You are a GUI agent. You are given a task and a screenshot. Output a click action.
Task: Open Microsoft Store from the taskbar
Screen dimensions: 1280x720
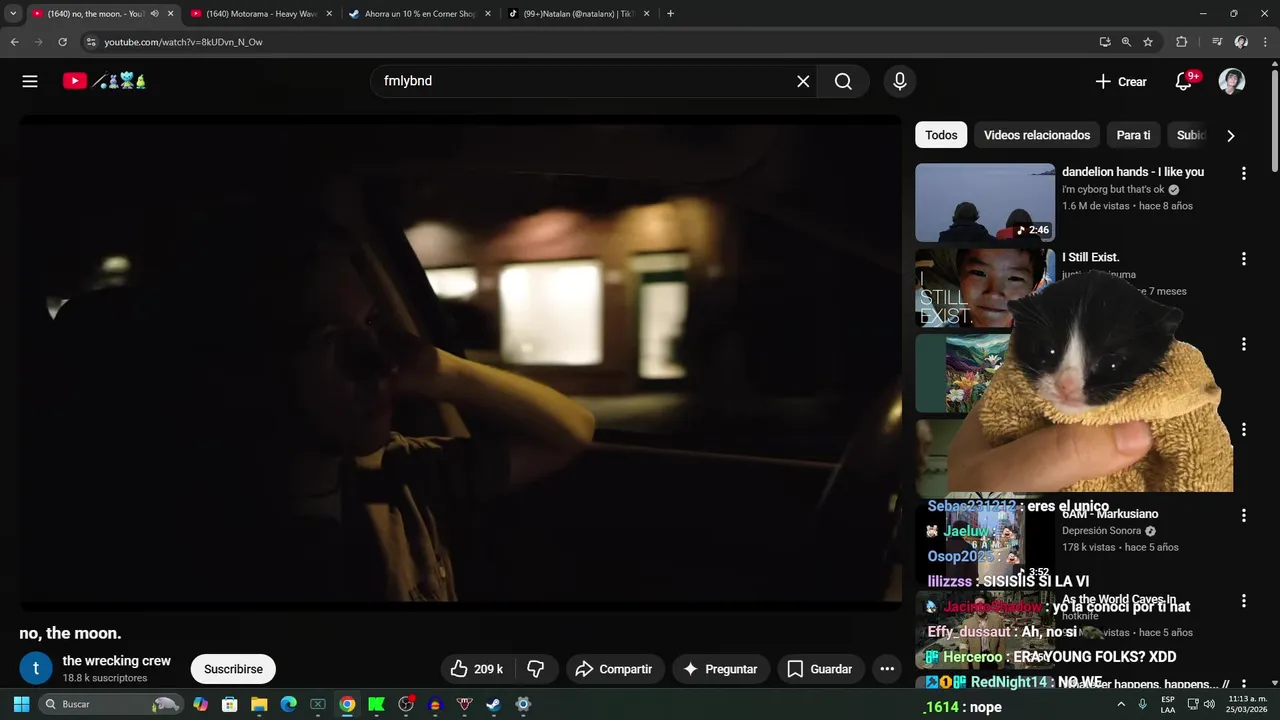tap(230, 704)
